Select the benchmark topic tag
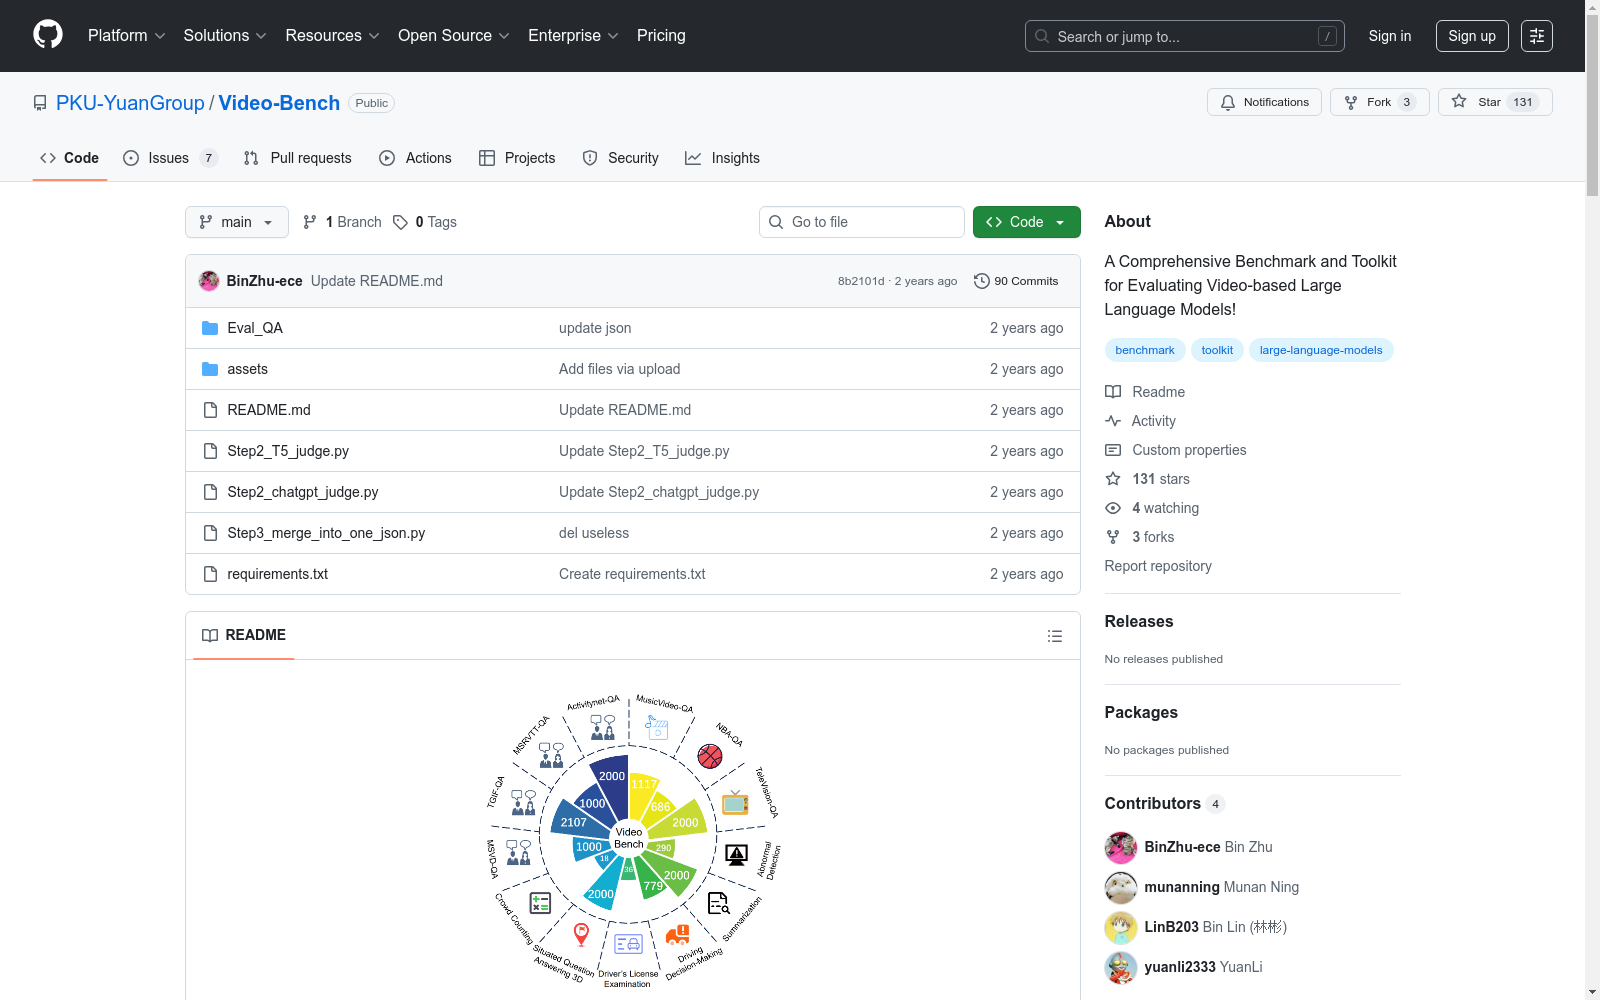The image size is (1600, 1000). [x=1145, y=350]
